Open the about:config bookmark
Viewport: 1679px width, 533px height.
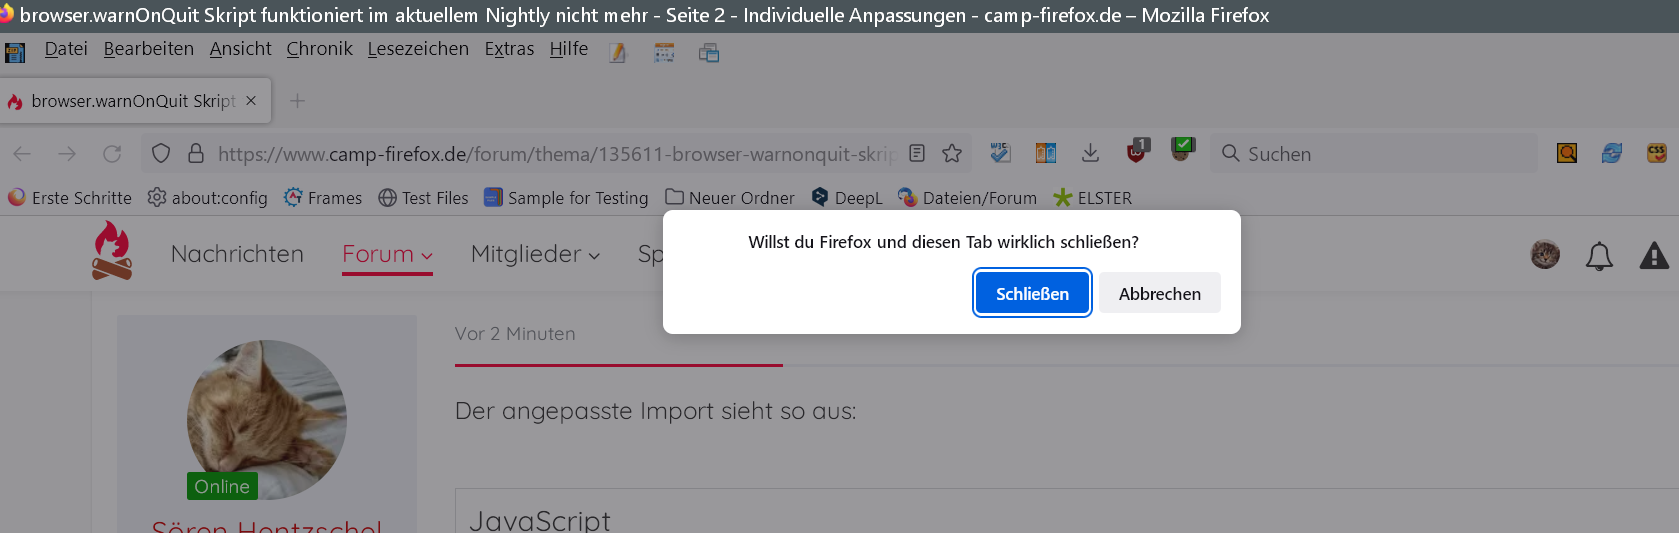click(208, 198)
